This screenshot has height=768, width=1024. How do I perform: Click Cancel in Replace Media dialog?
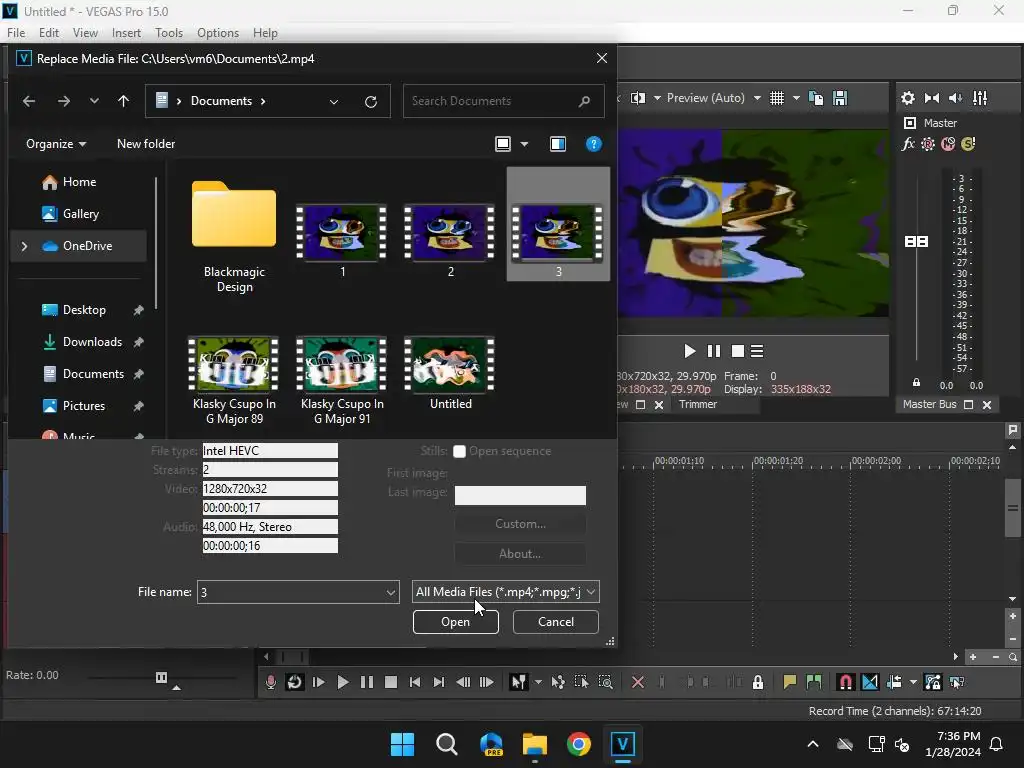click(x=556, y=622)
